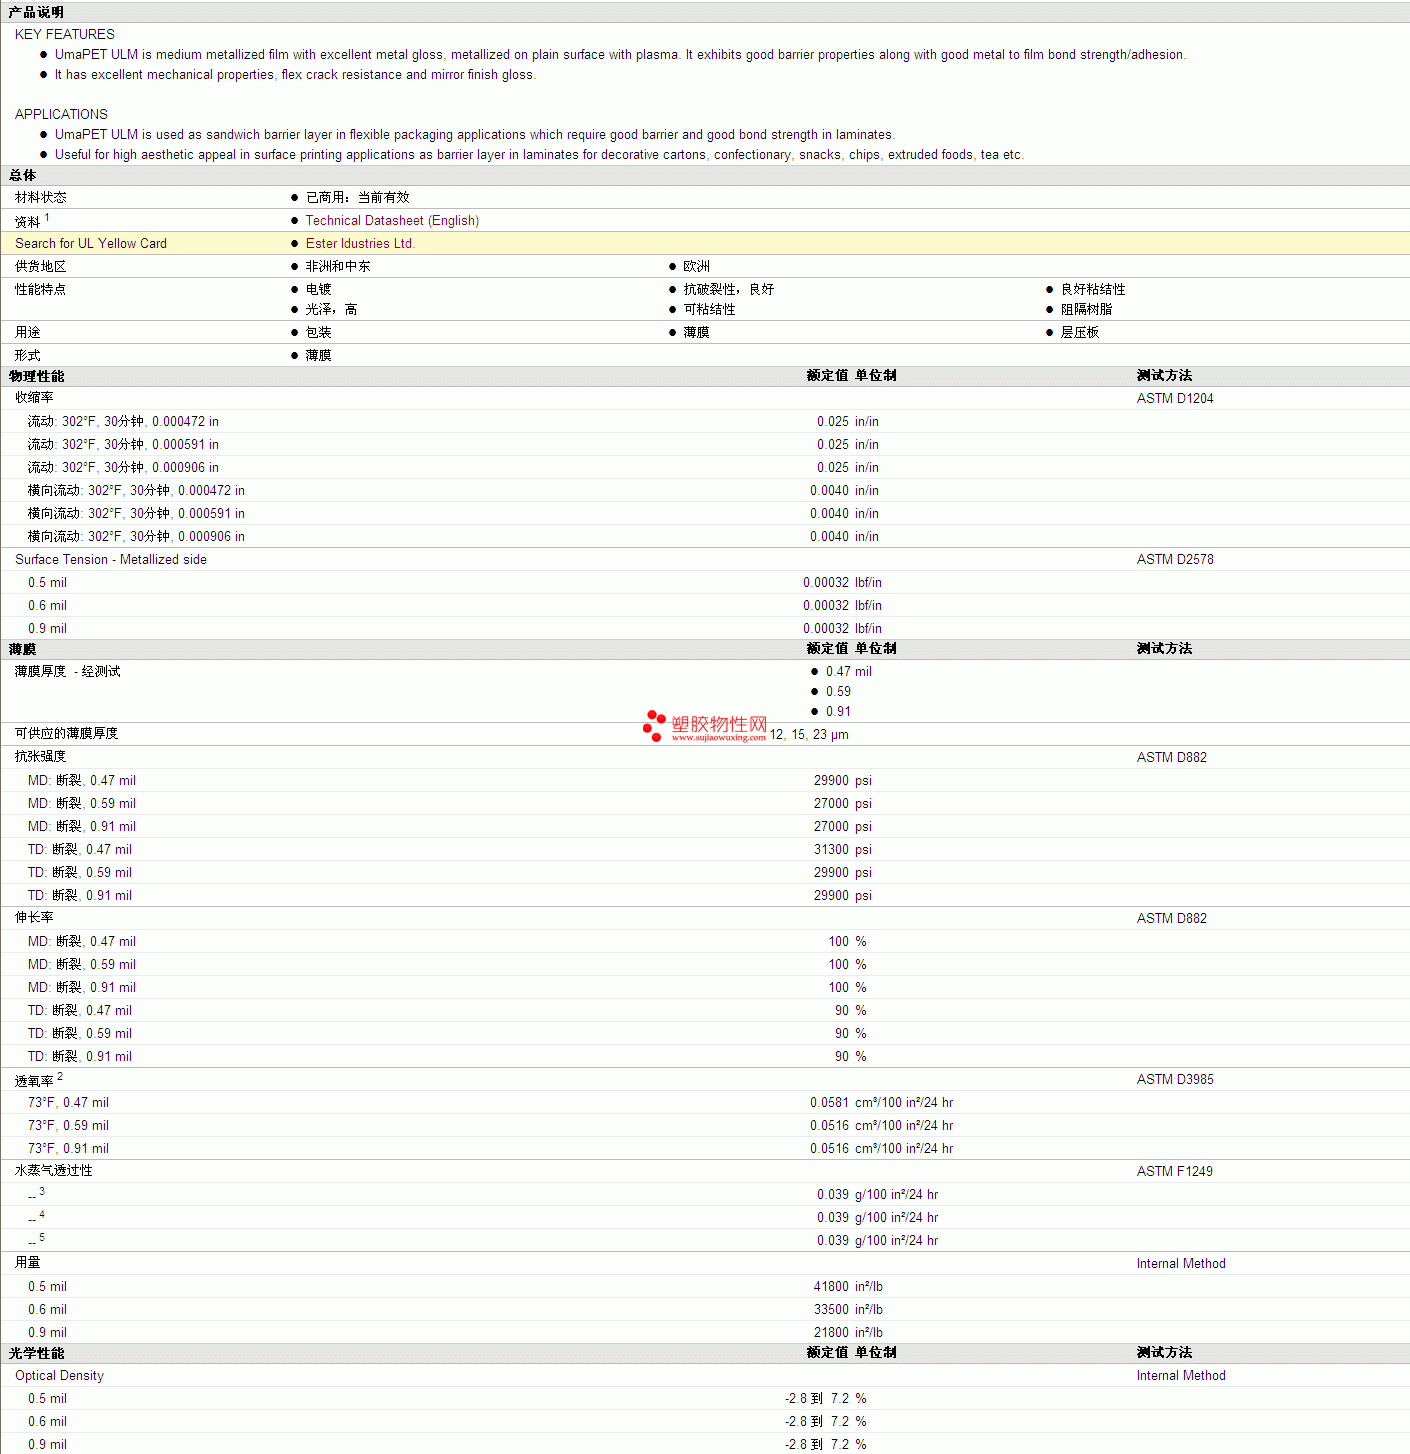
Task: Click the 水蒸气透过性 property label
Action: coord(54,1171)
